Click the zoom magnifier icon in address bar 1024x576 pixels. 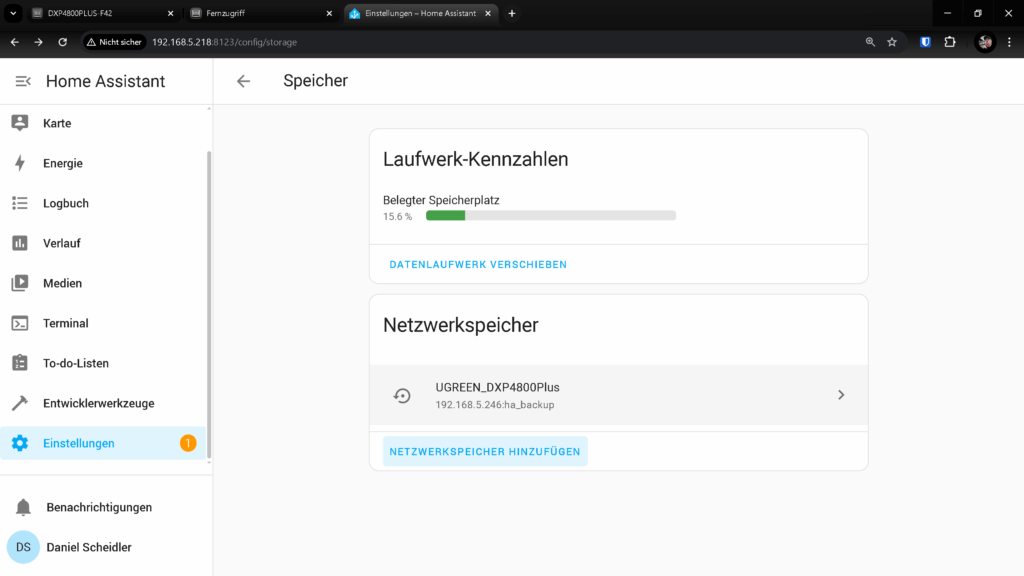(x=870, y=42)
